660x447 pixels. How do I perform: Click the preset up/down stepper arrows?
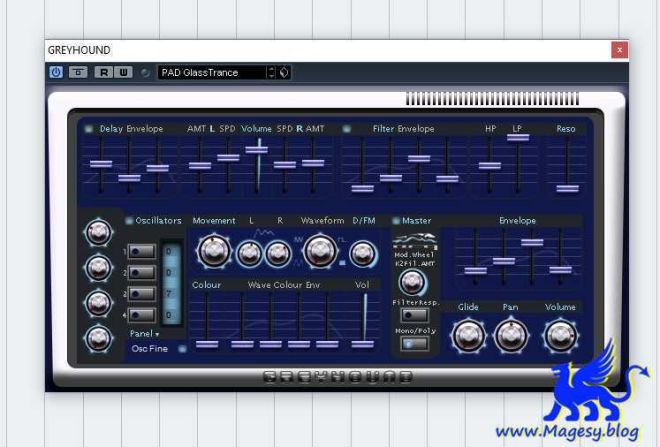[271, 72]
